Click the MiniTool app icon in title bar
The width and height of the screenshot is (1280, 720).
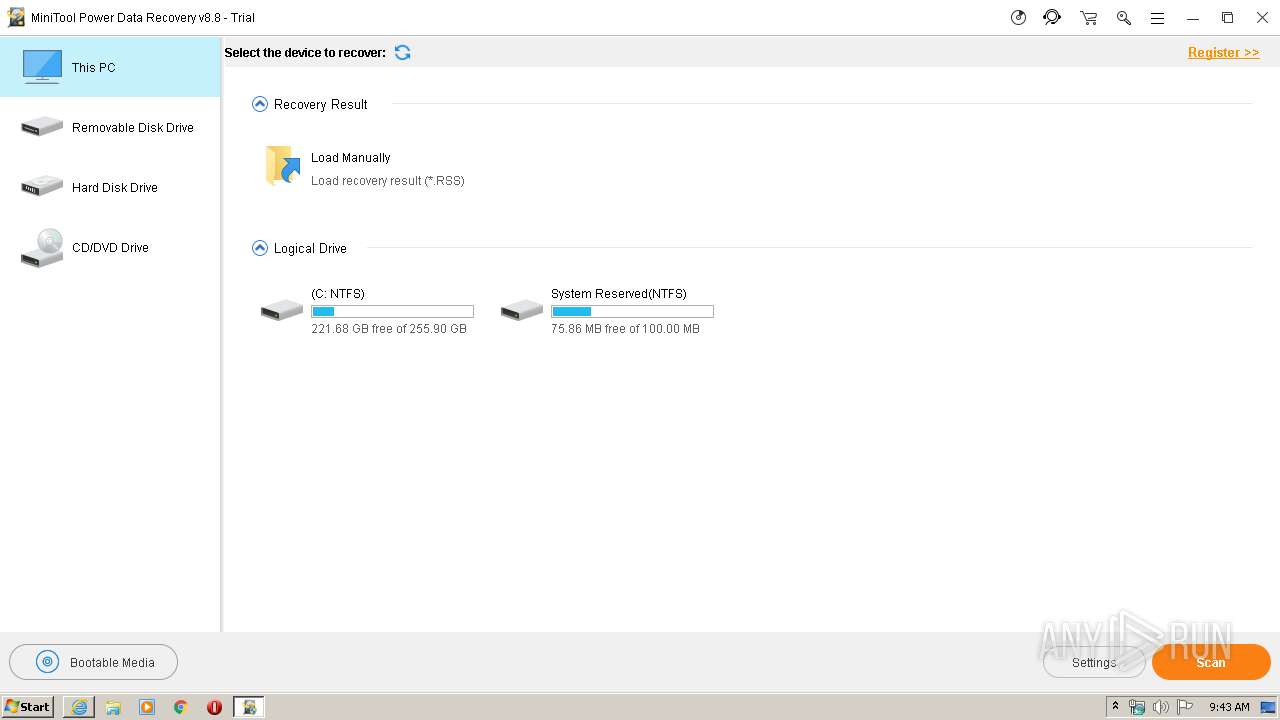pyautogui.click(x=16, y=17)
